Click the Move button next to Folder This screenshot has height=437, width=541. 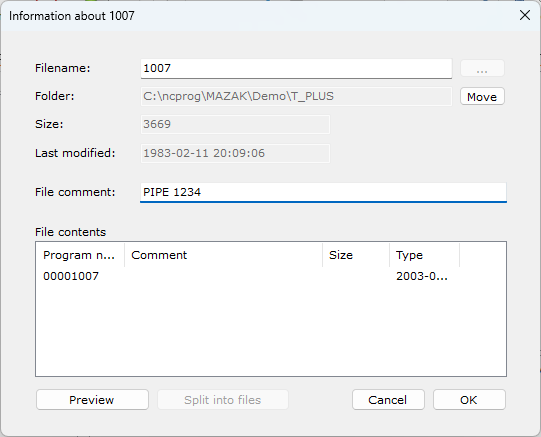pyautogui.click(x=482, y=97)
